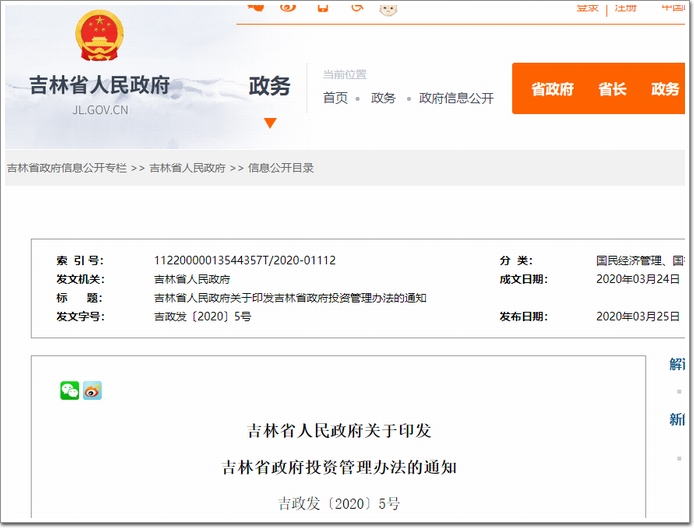Share the article via Weibo icon
Screen dimensions: 694x528
pyautogui.click(x=92, y=391)
